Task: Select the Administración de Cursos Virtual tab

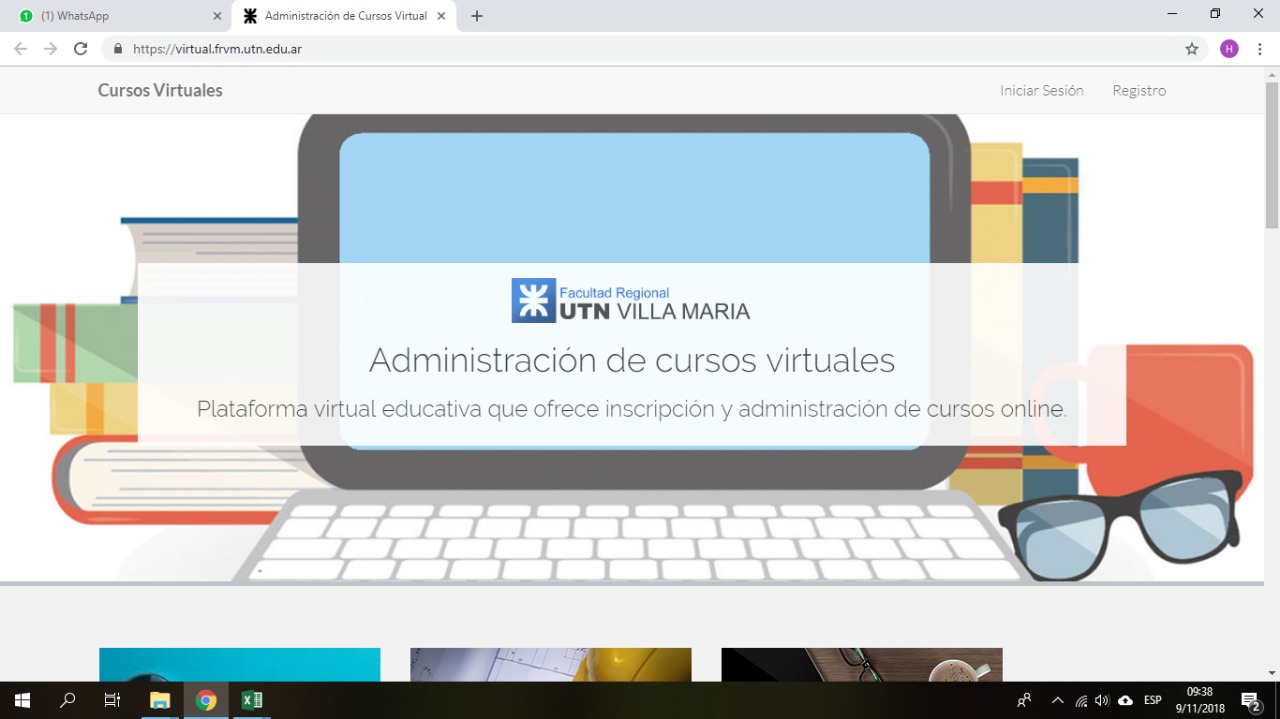Action: (345, 16)
